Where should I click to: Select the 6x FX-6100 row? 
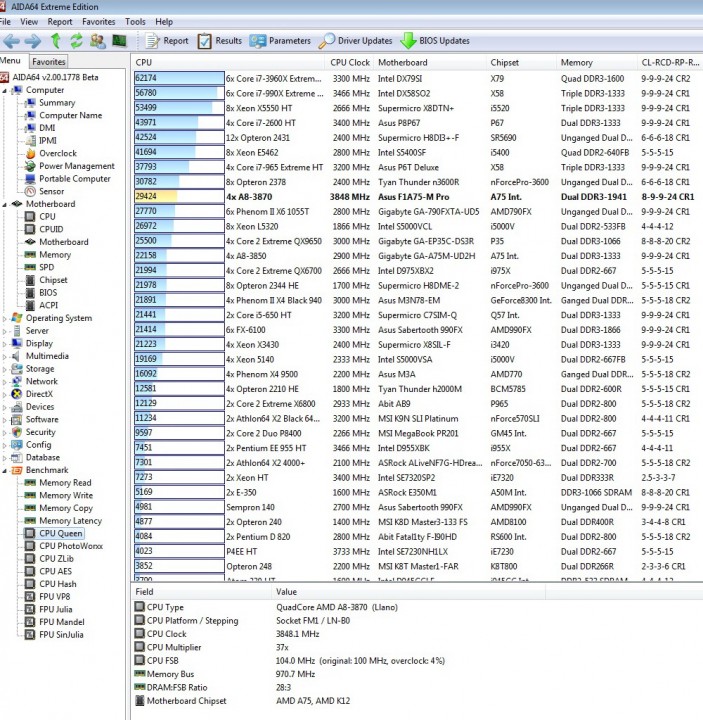coord(417,330)
